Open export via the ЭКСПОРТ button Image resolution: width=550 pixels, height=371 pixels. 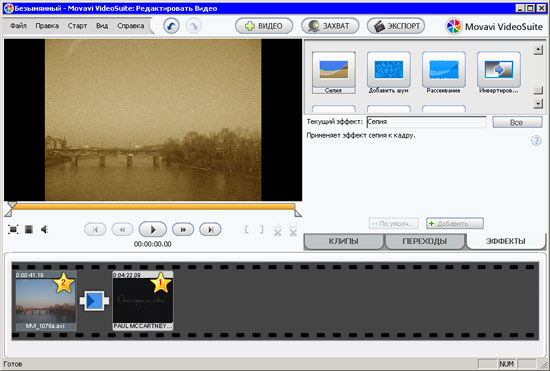[x=396, y=26]
